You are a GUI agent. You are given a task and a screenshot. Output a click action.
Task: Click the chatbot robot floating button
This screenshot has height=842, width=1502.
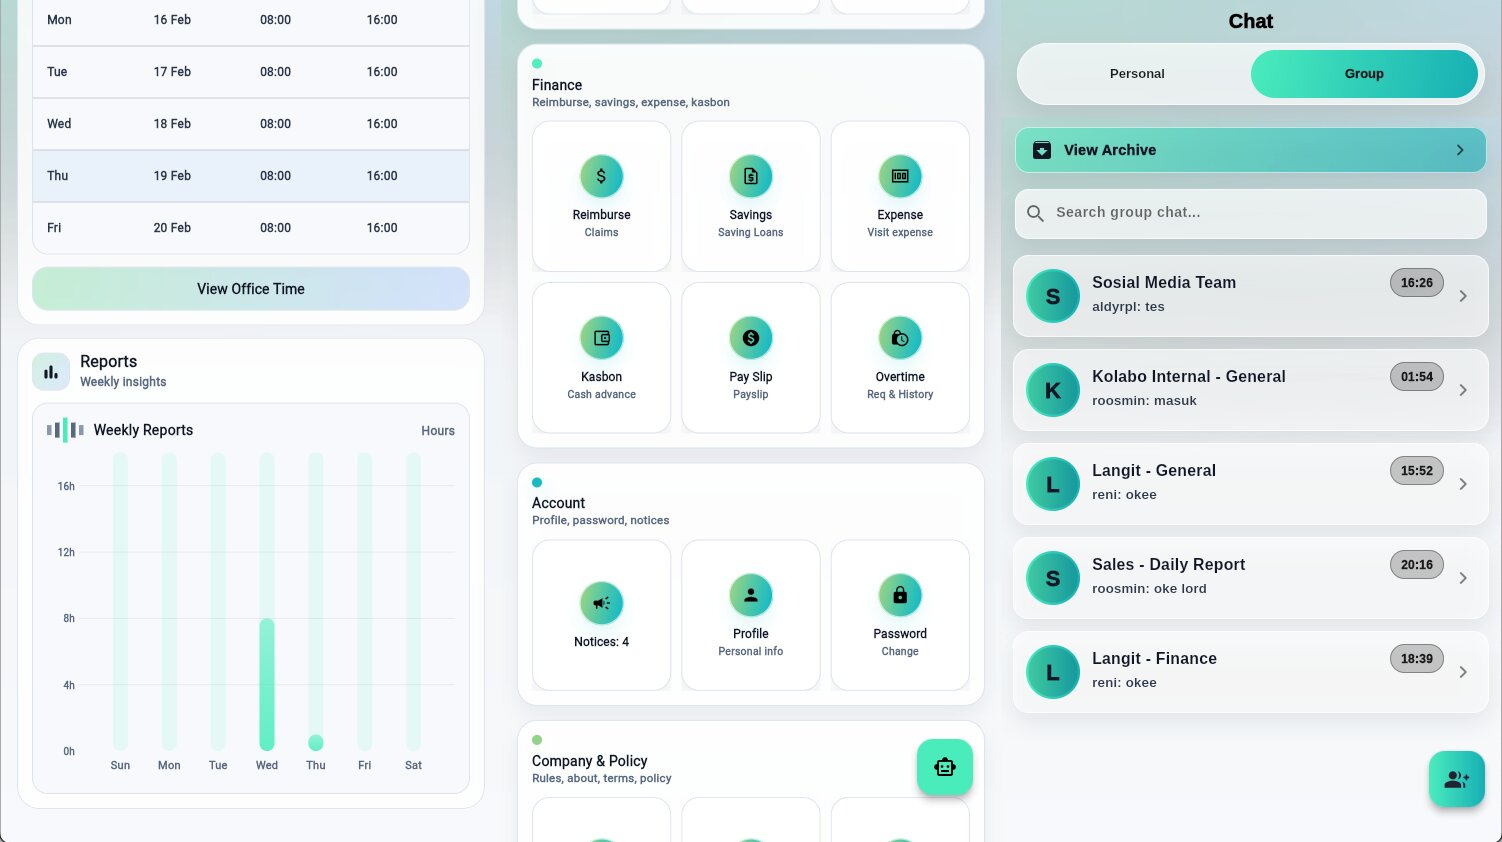[x=944, y=767]
